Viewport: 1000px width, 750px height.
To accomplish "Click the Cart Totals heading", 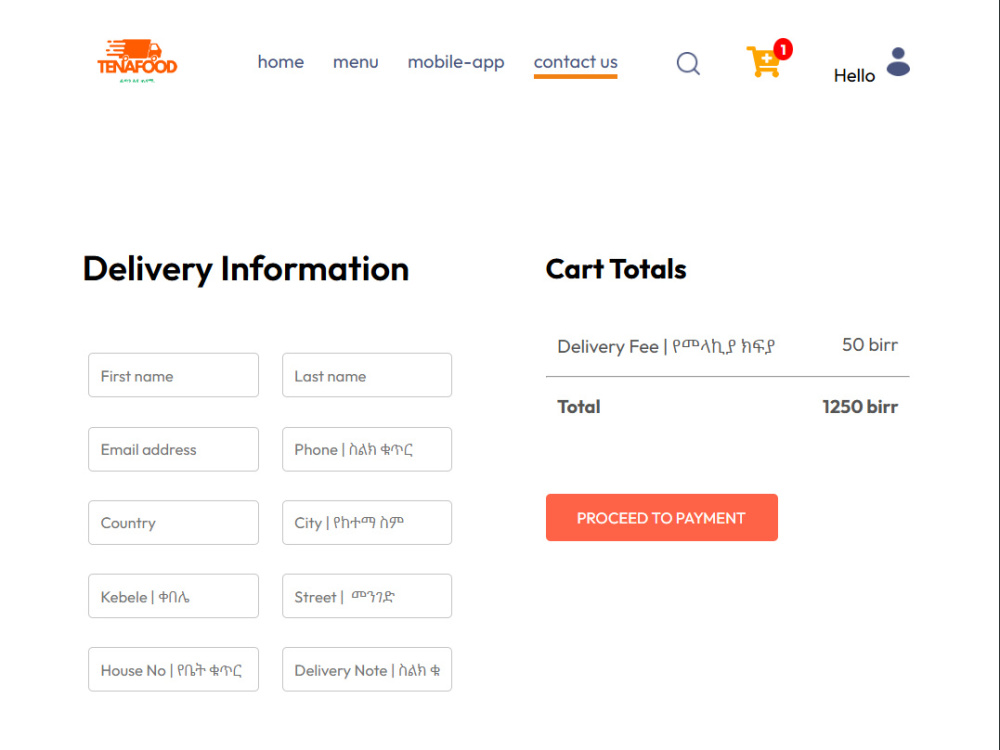I will click(x=616, y=268).
